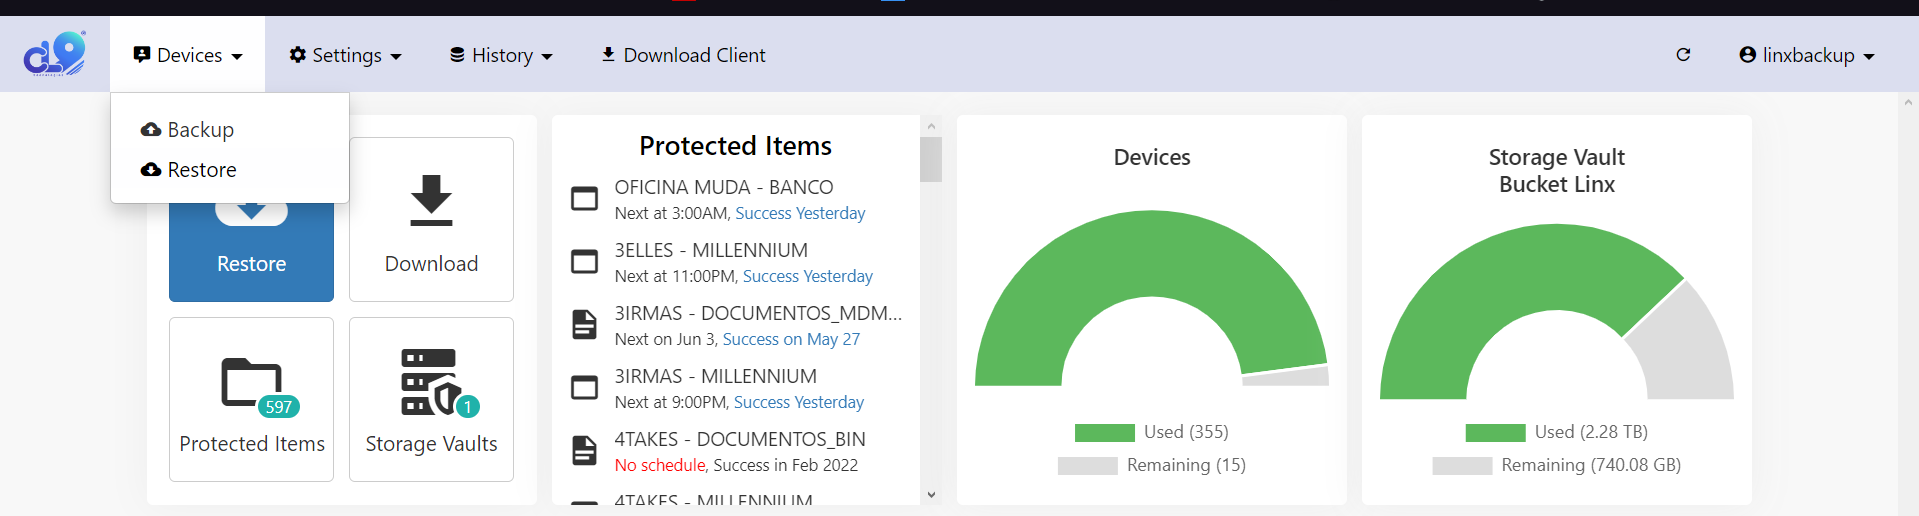
Task: Click the refresh icon in the navbar
Action: [1683, 55]
